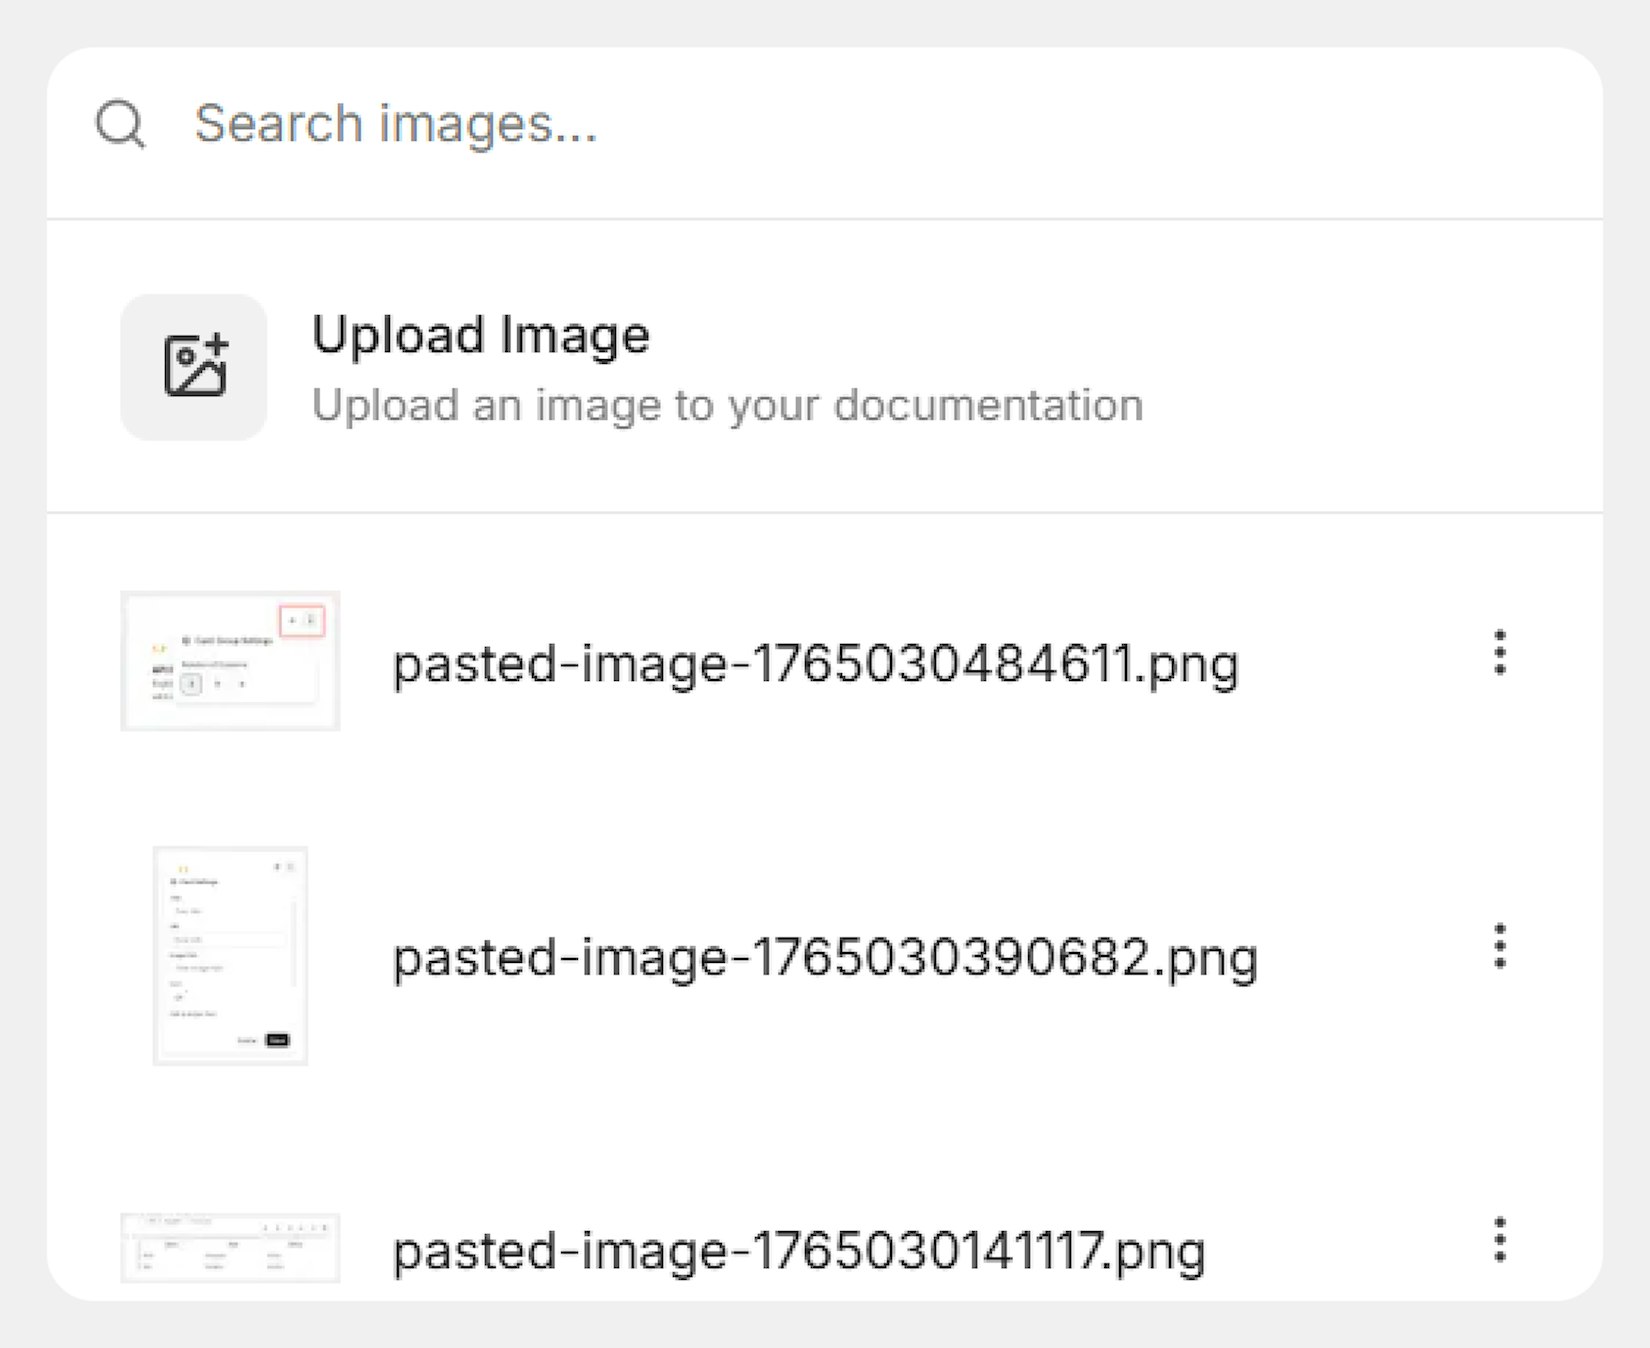
Task: Show kebab menu for pasted-image-1765030141117.png
Action: 1499,1240
